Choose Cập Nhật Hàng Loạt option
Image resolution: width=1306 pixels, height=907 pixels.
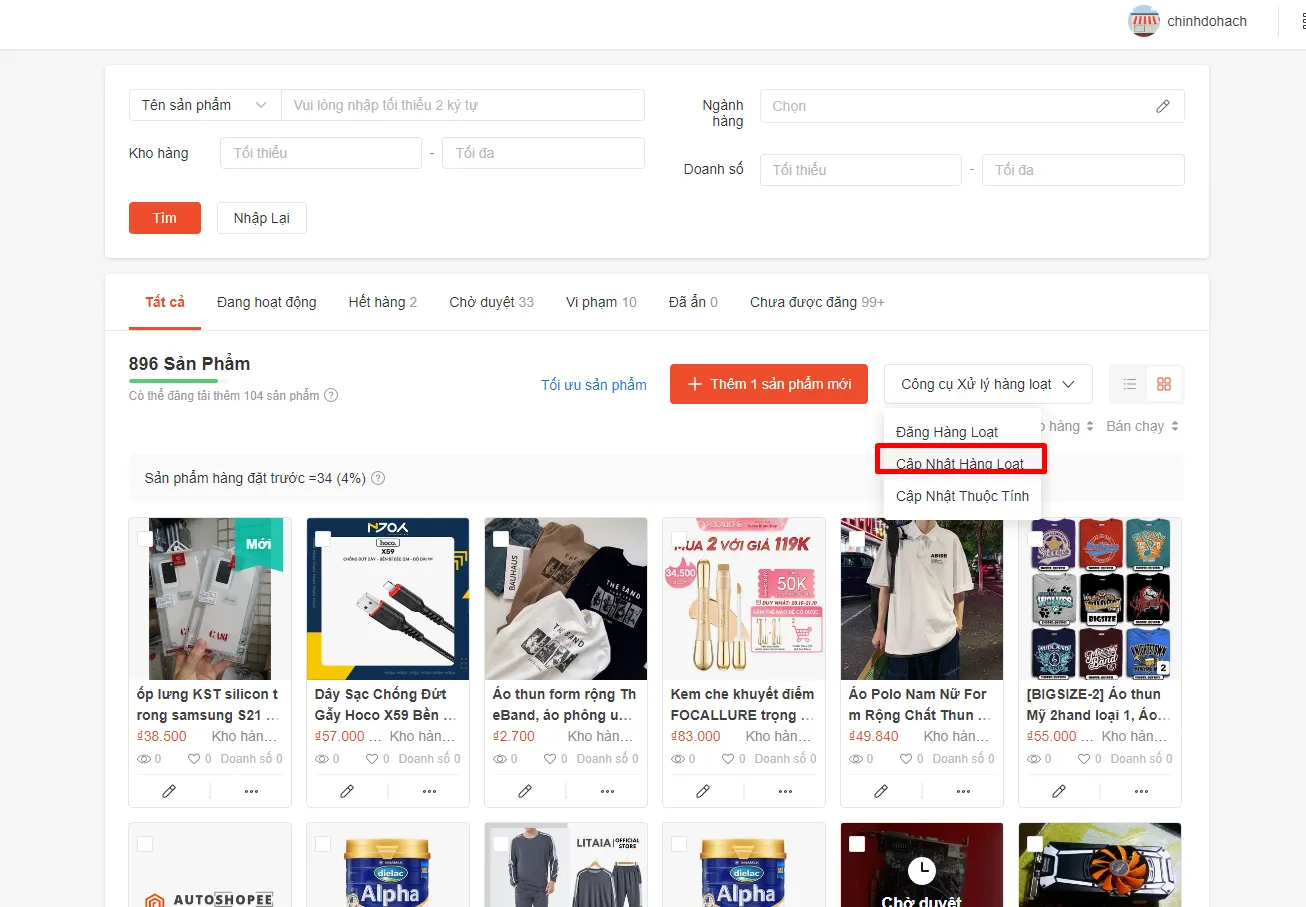[x=960, y=464]
